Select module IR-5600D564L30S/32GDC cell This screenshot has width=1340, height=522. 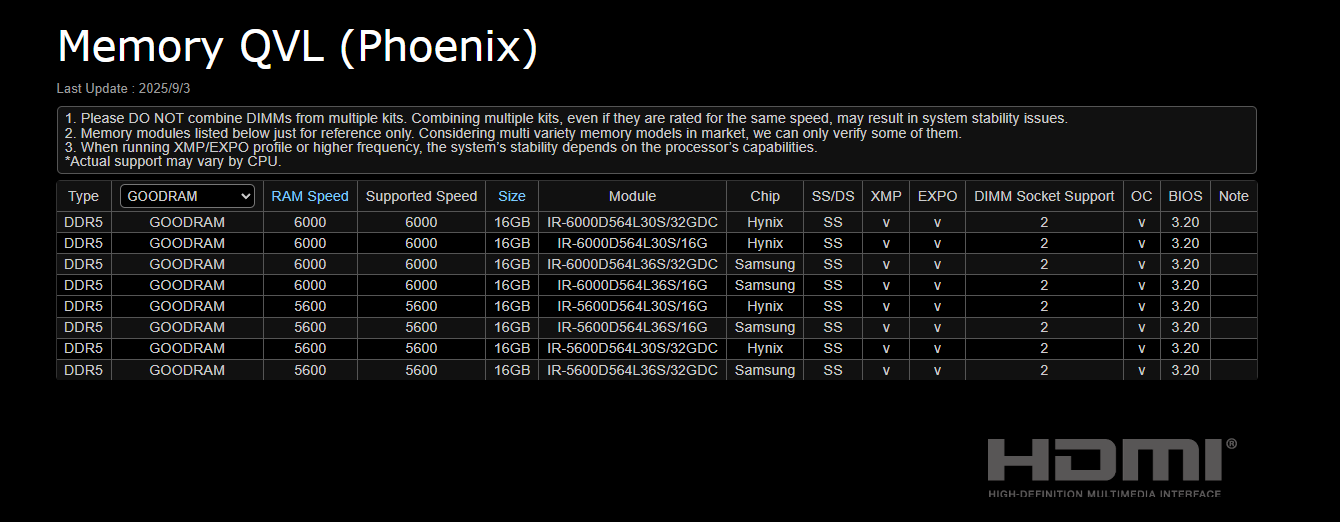click(x=632, y=348)
